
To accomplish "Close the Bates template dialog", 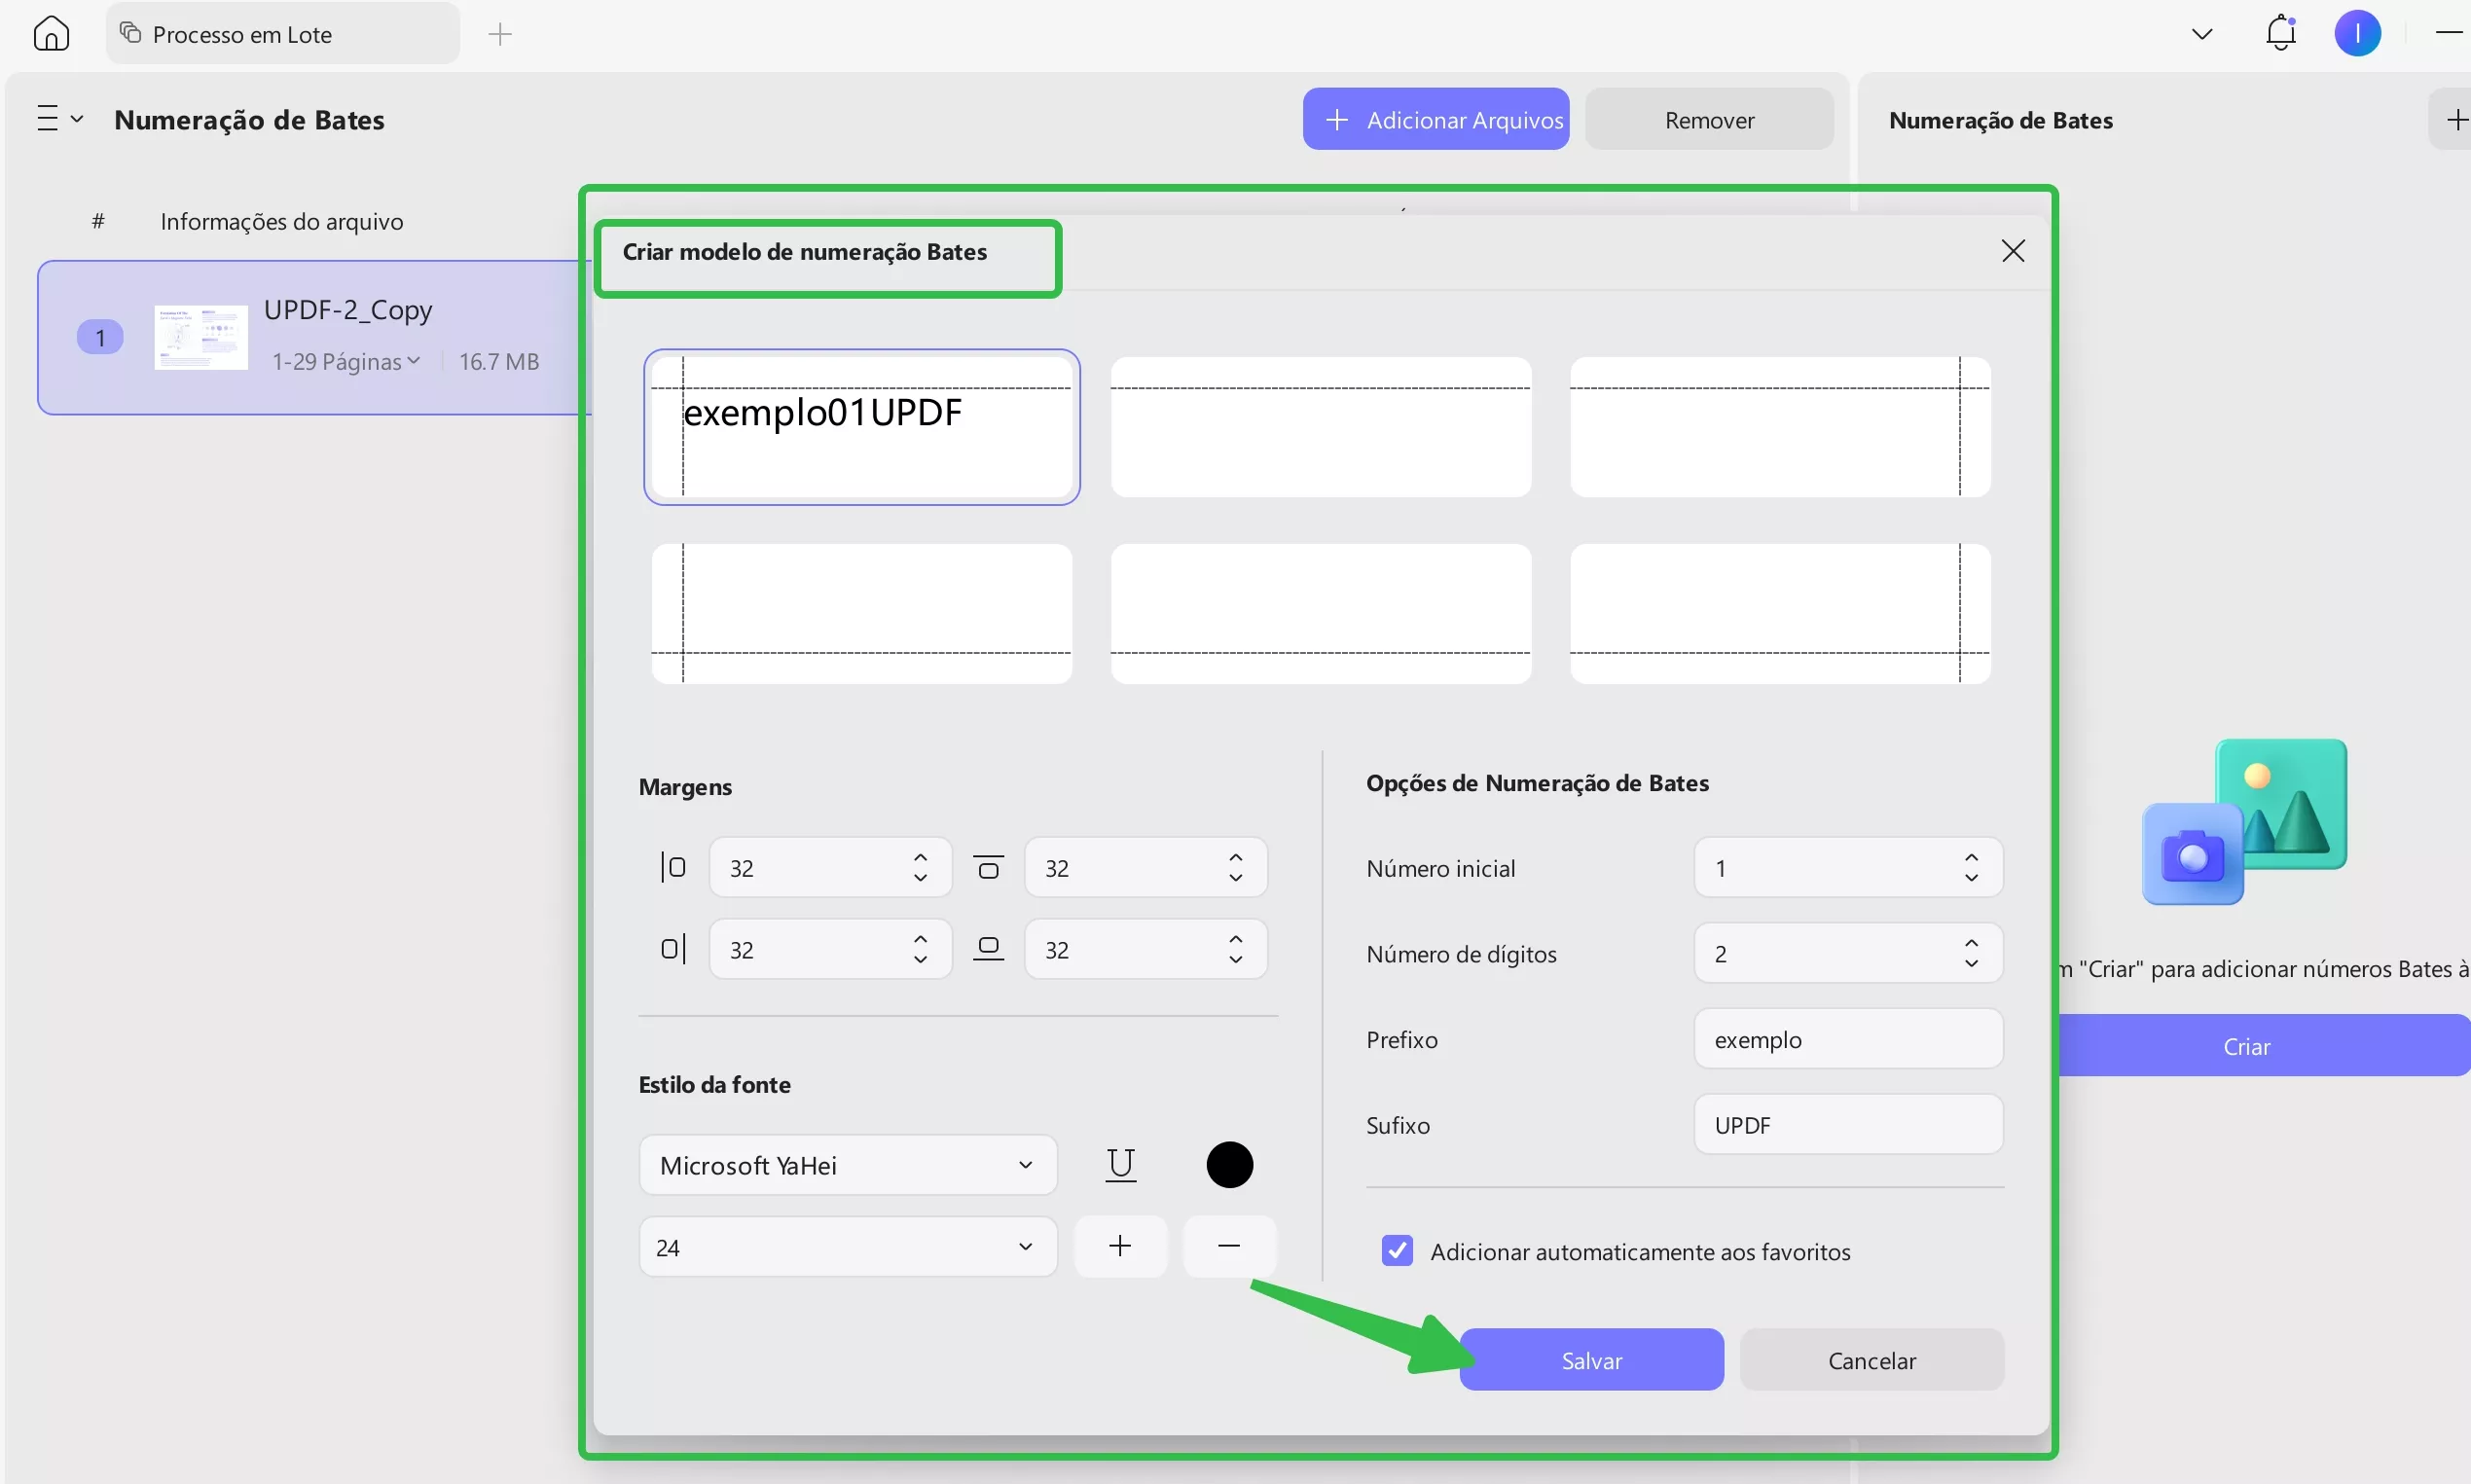I will (2013, 251).
